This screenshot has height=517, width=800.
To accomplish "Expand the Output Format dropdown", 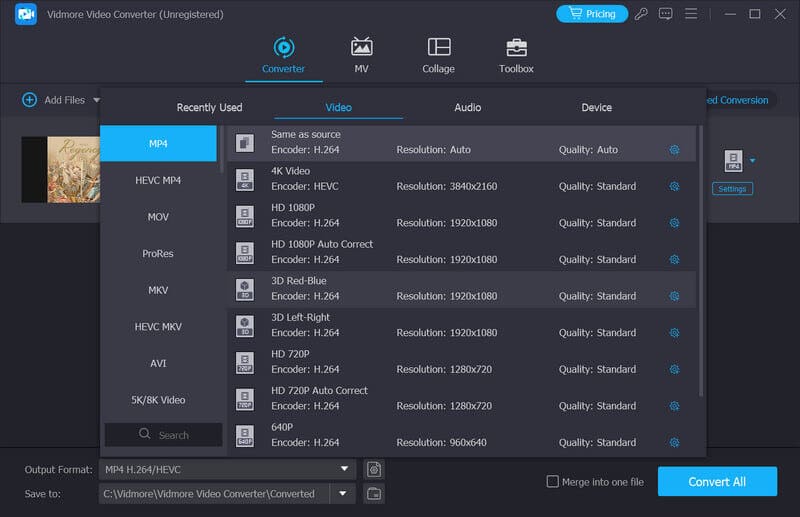I will tap(344, 469).
